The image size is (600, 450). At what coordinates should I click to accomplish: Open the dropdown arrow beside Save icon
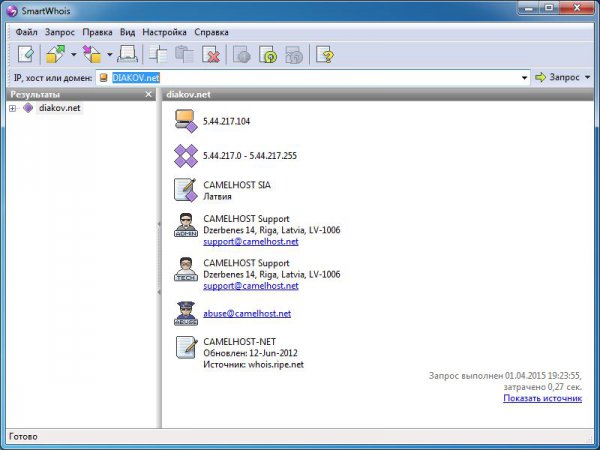[x=109, y=54]
